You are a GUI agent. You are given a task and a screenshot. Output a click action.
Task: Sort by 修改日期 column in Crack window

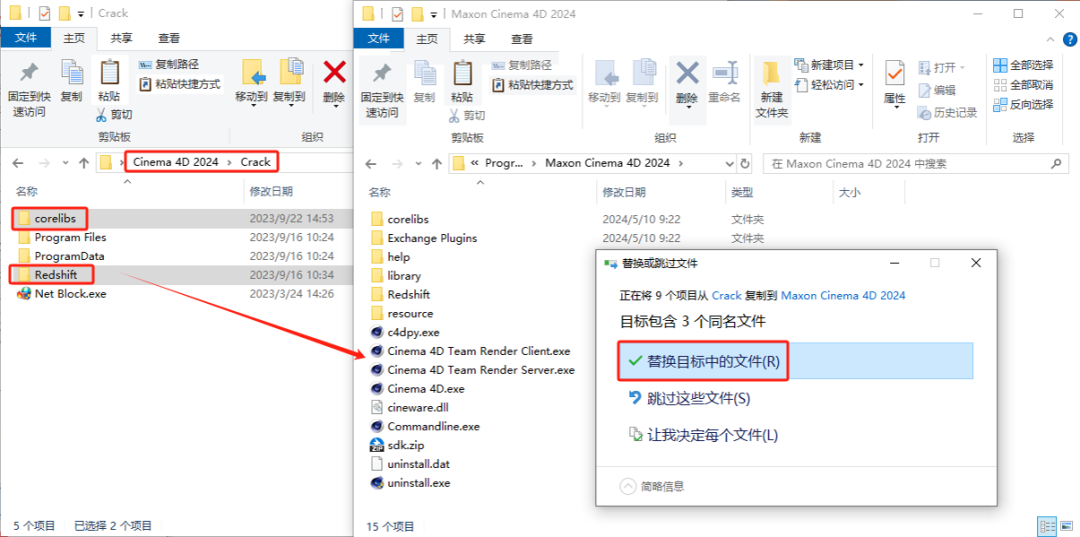(271, 191)
